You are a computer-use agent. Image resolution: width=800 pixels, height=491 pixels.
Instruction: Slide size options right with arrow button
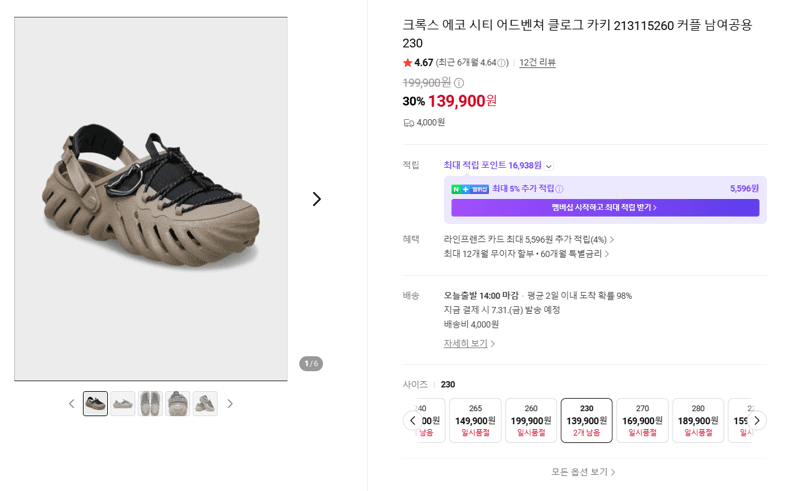(757, 421)
